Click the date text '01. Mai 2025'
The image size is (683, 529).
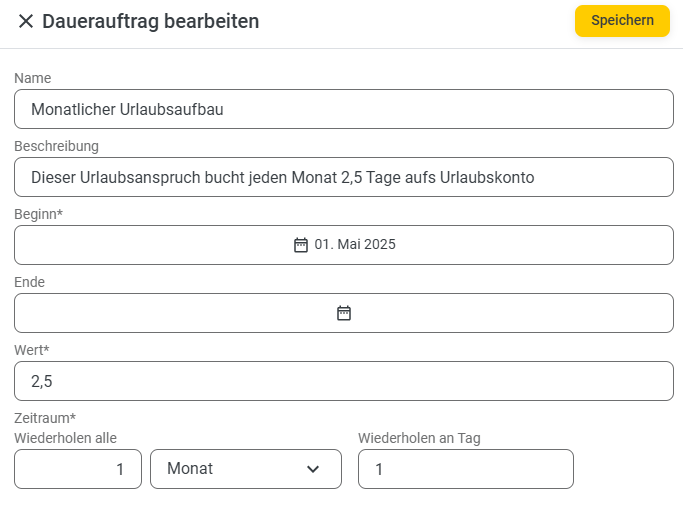(x=355, y=245)
